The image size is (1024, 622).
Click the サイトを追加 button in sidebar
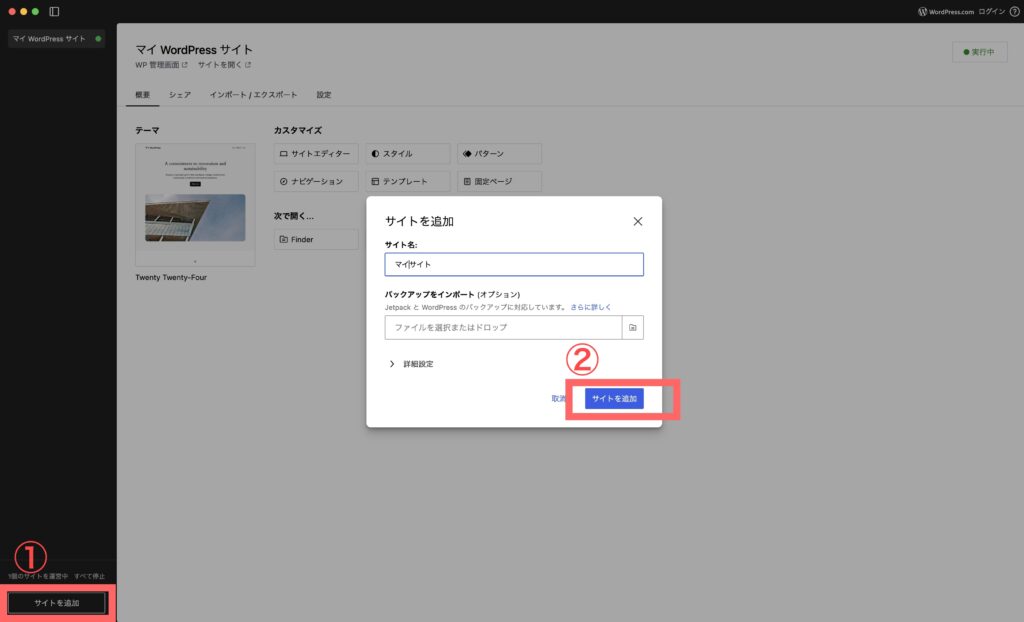57,602
